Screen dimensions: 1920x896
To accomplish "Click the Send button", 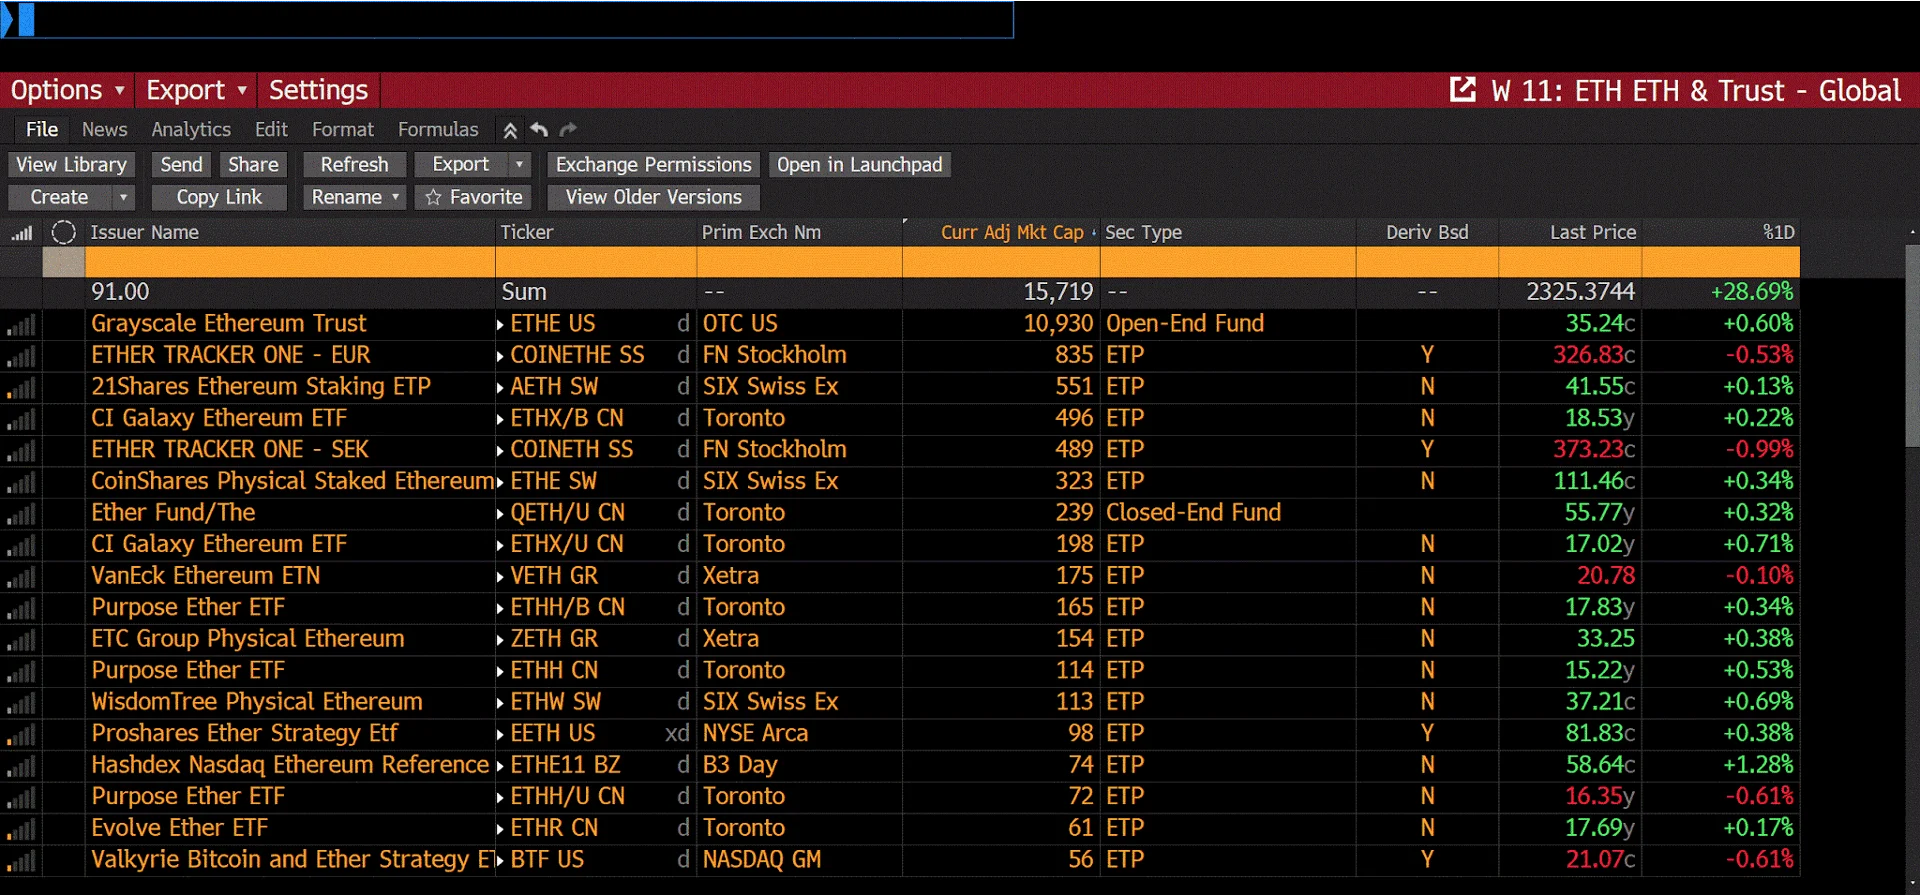I will click(x=181, y=165).
